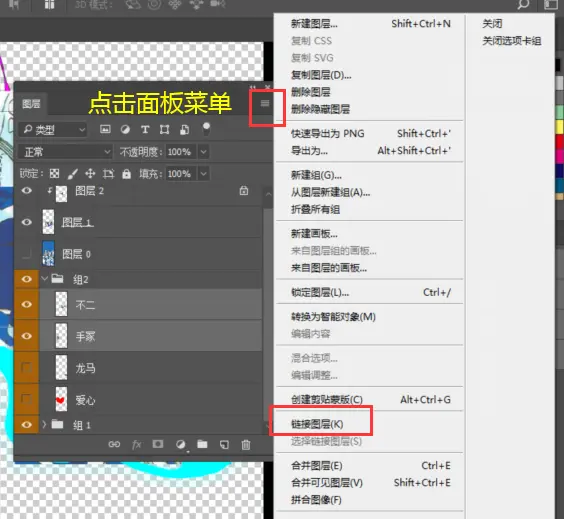Image resolution: width=564 pixels, height=519 pixels.
Task: Filter layers by pixel layer icon
Action: pyautogui.click(x=105, y=129)
